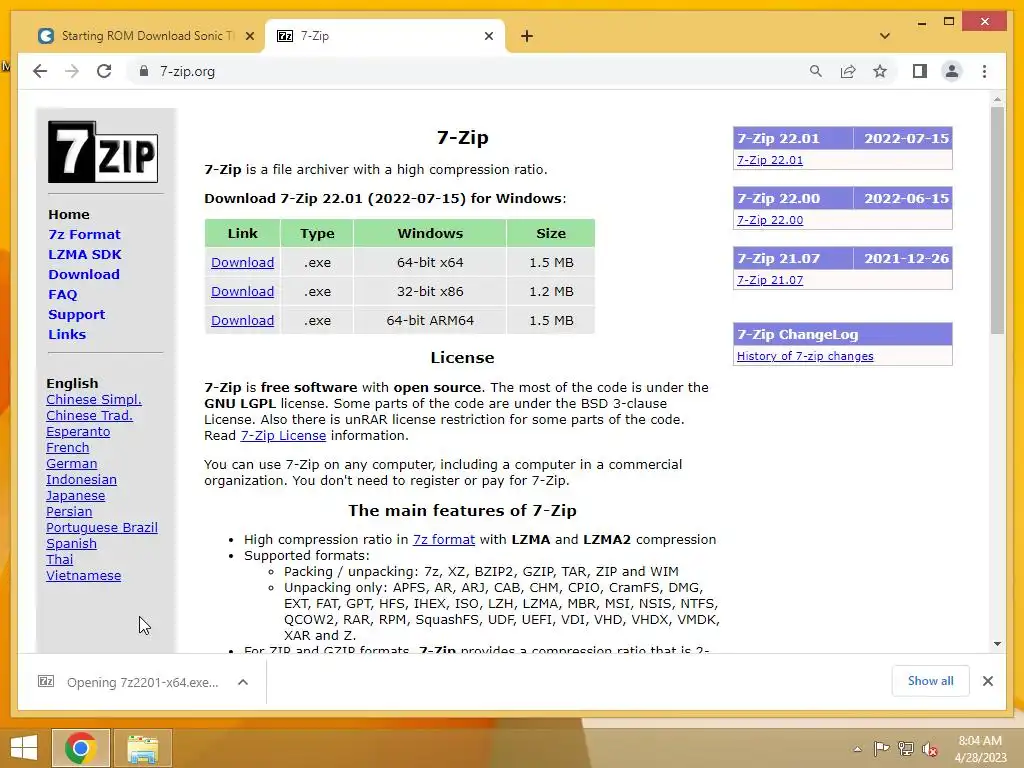Open Chrome's three-dot menu
Screen dimensions: 1024x768
[x=984, y=71]
